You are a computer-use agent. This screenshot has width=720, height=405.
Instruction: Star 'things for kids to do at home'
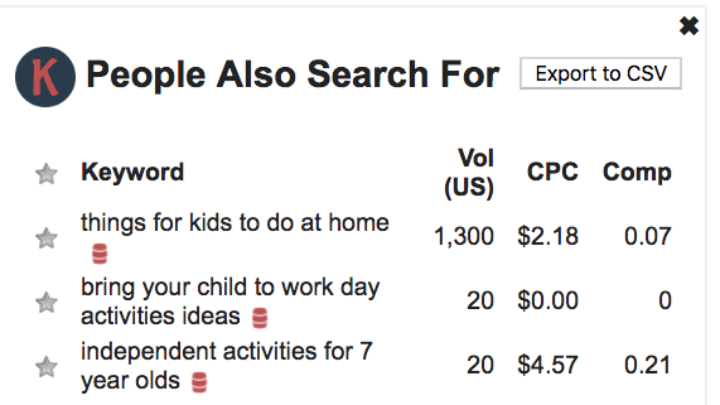46,238
